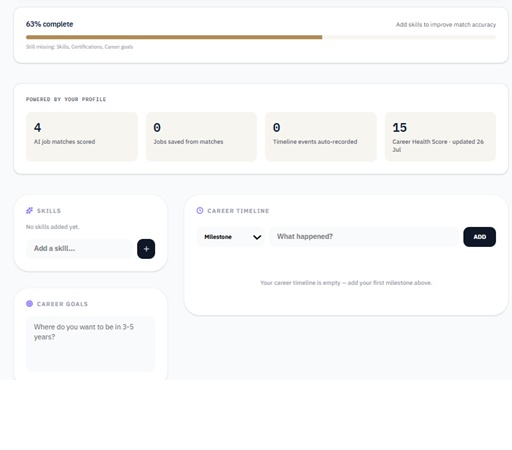512x450 pixels.
Task: Click the number 4 job matches value
Action: tap(37, 128)
